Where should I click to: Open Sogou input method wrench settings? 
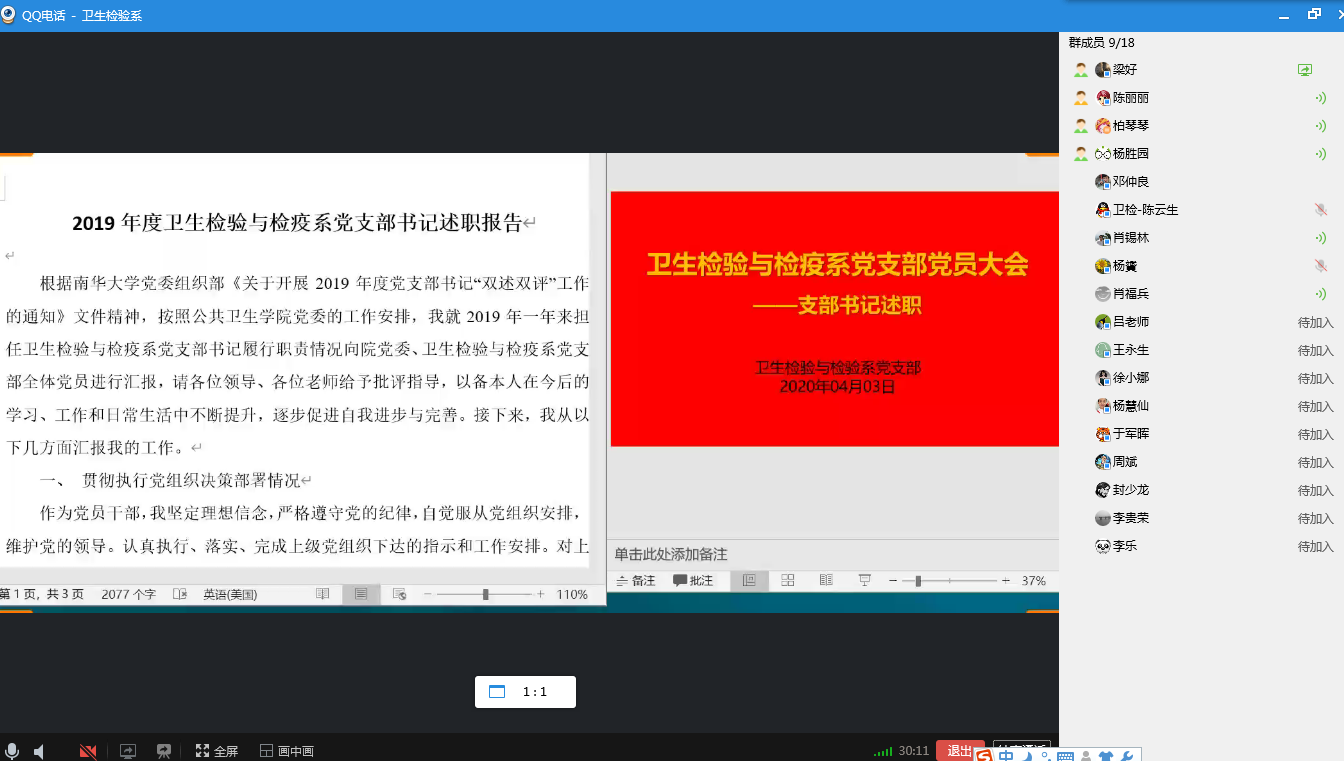coord(1128,756)
